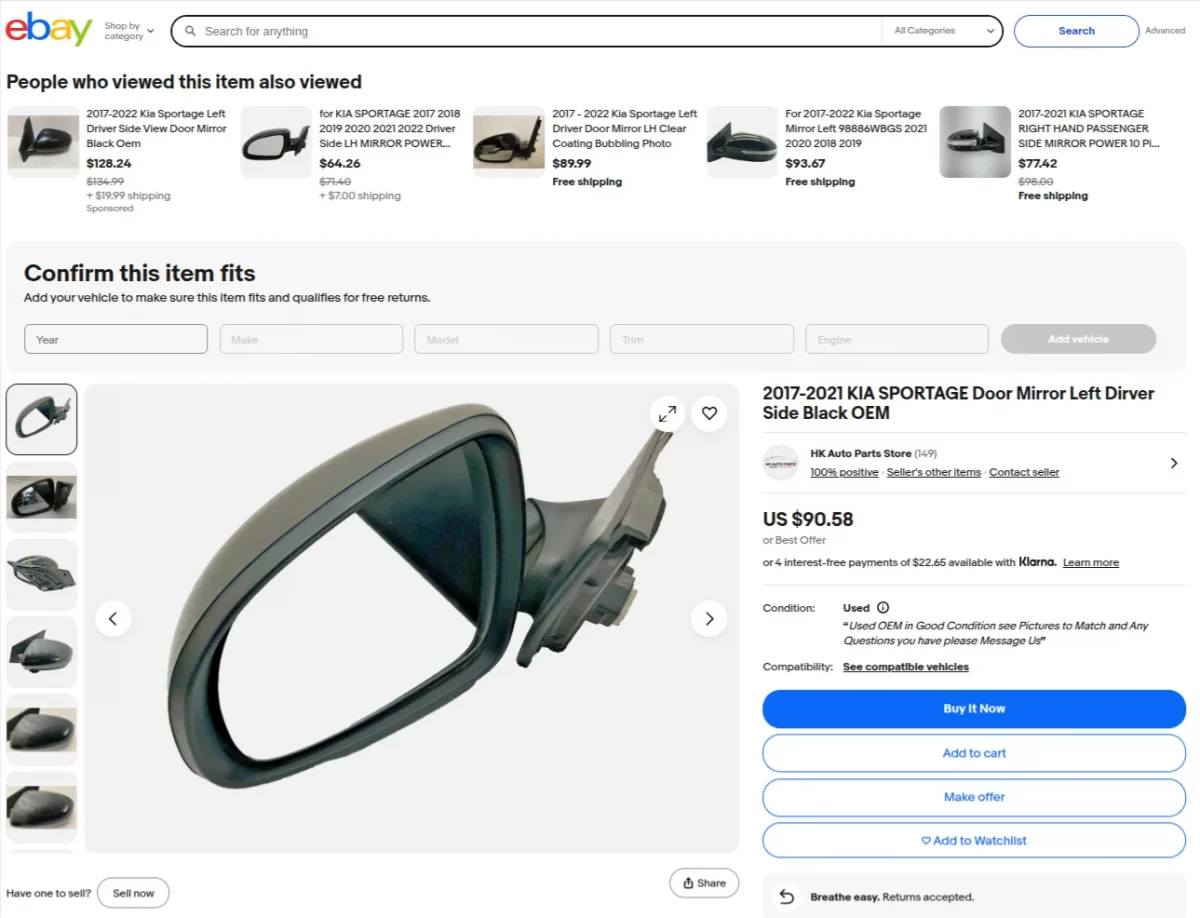Open the Shop by category menu
This screenshot has width=1200, height=918.
pos(127,31)
